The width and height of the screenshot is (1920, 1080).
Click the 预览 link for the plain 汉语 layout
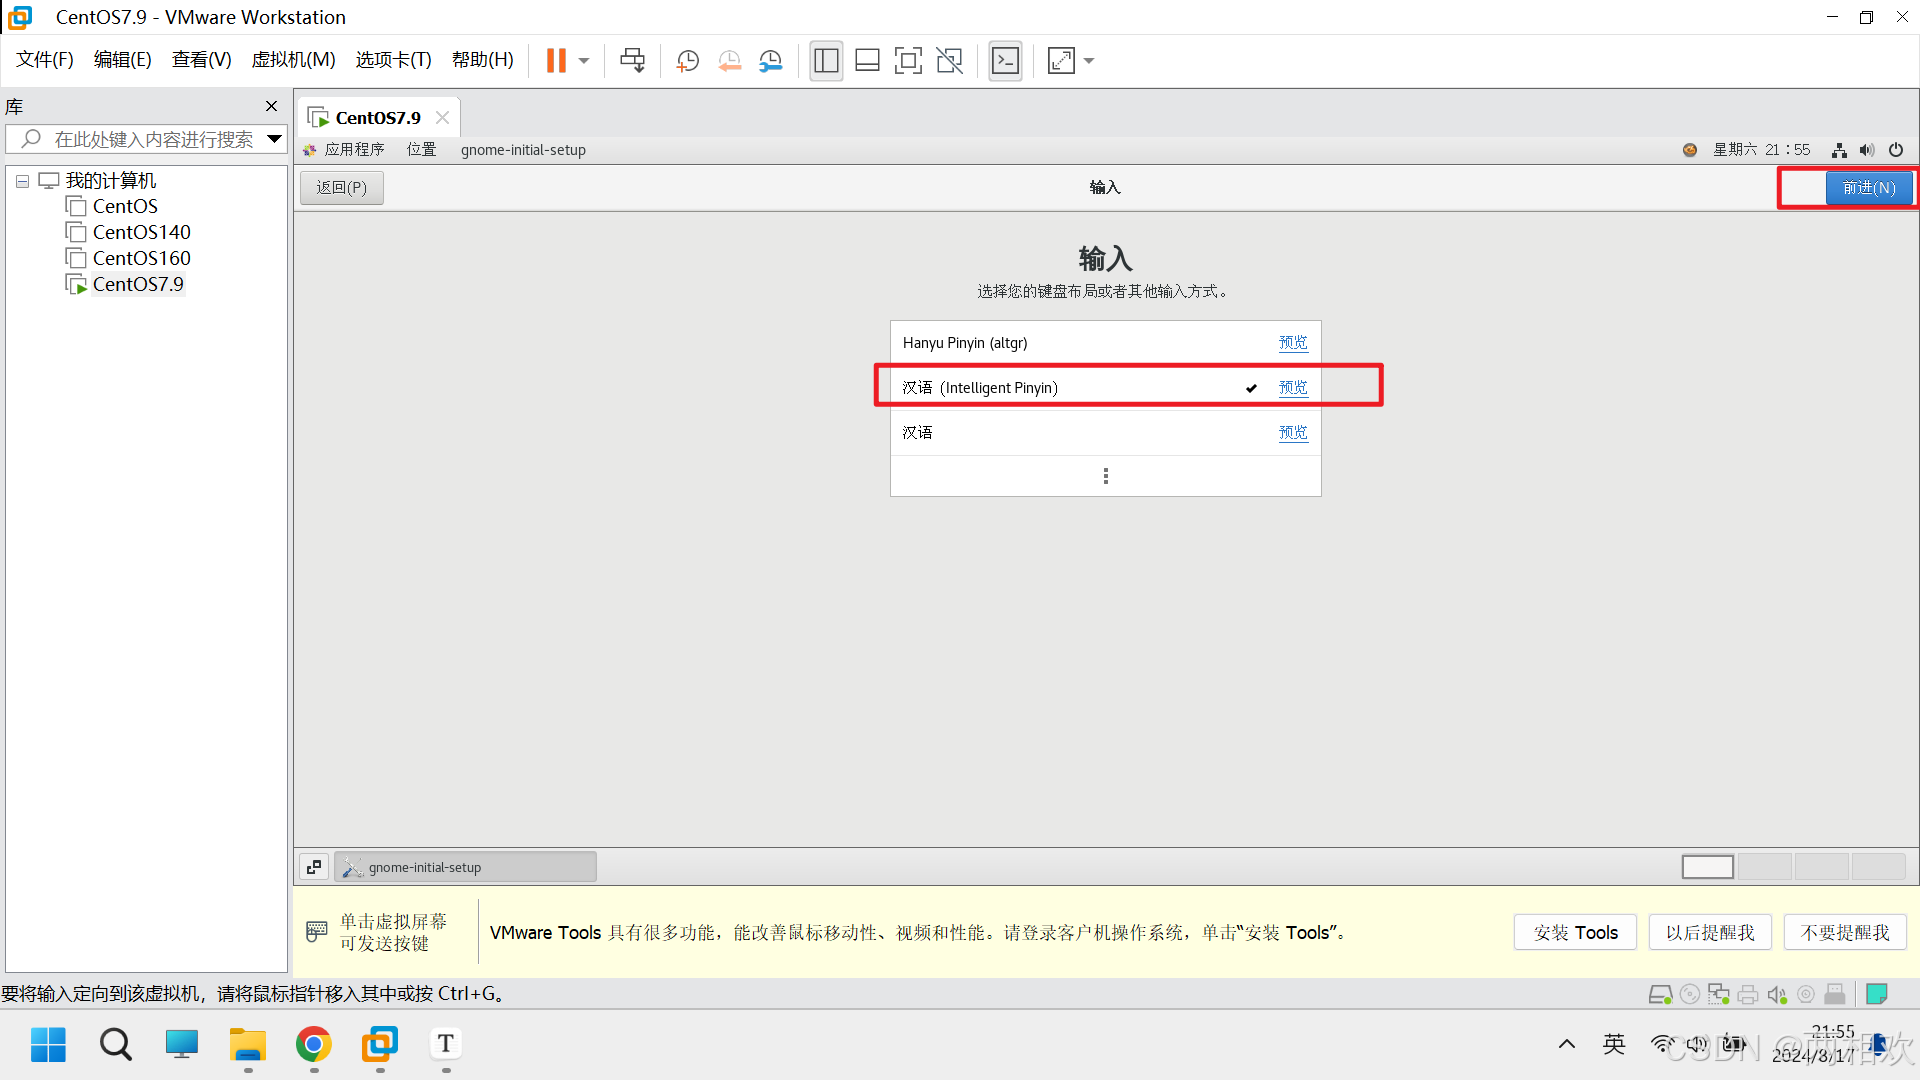click(x=1292, y=433)
